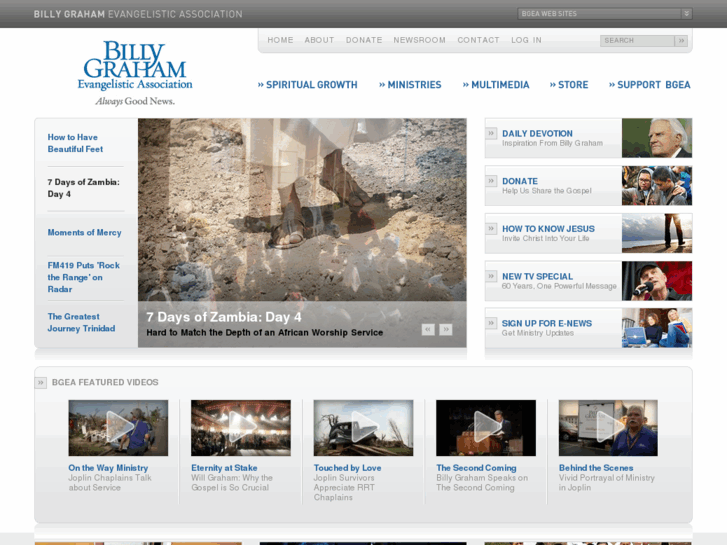Click the New TV Special speaker photo
Screen dimensions: 727x545
tap(657, 281)
